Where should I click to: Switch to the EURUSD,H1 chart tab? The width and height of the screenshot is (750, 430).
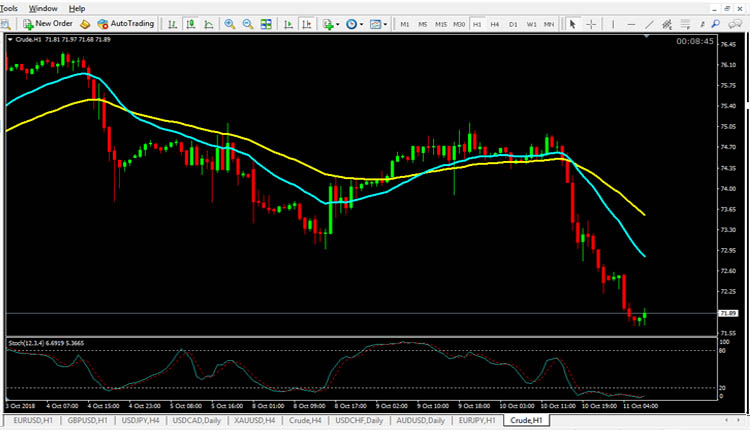tap(33, 420)
